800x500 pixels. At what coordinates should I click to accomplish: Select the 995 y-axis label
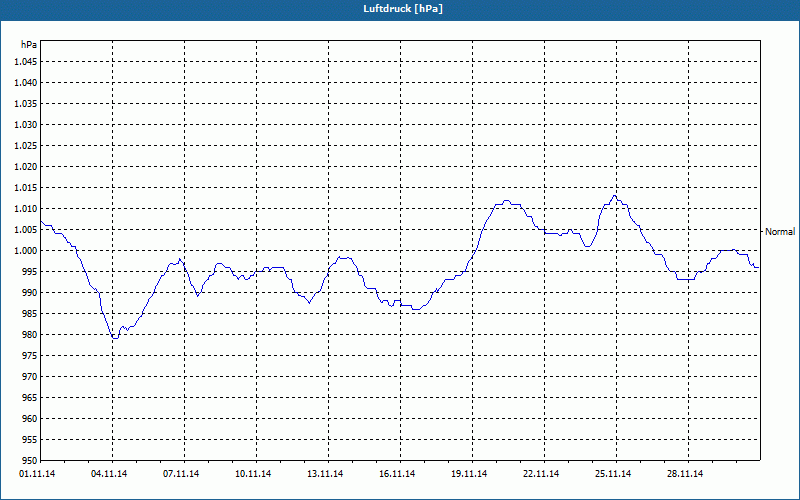[x=30, y=271]
